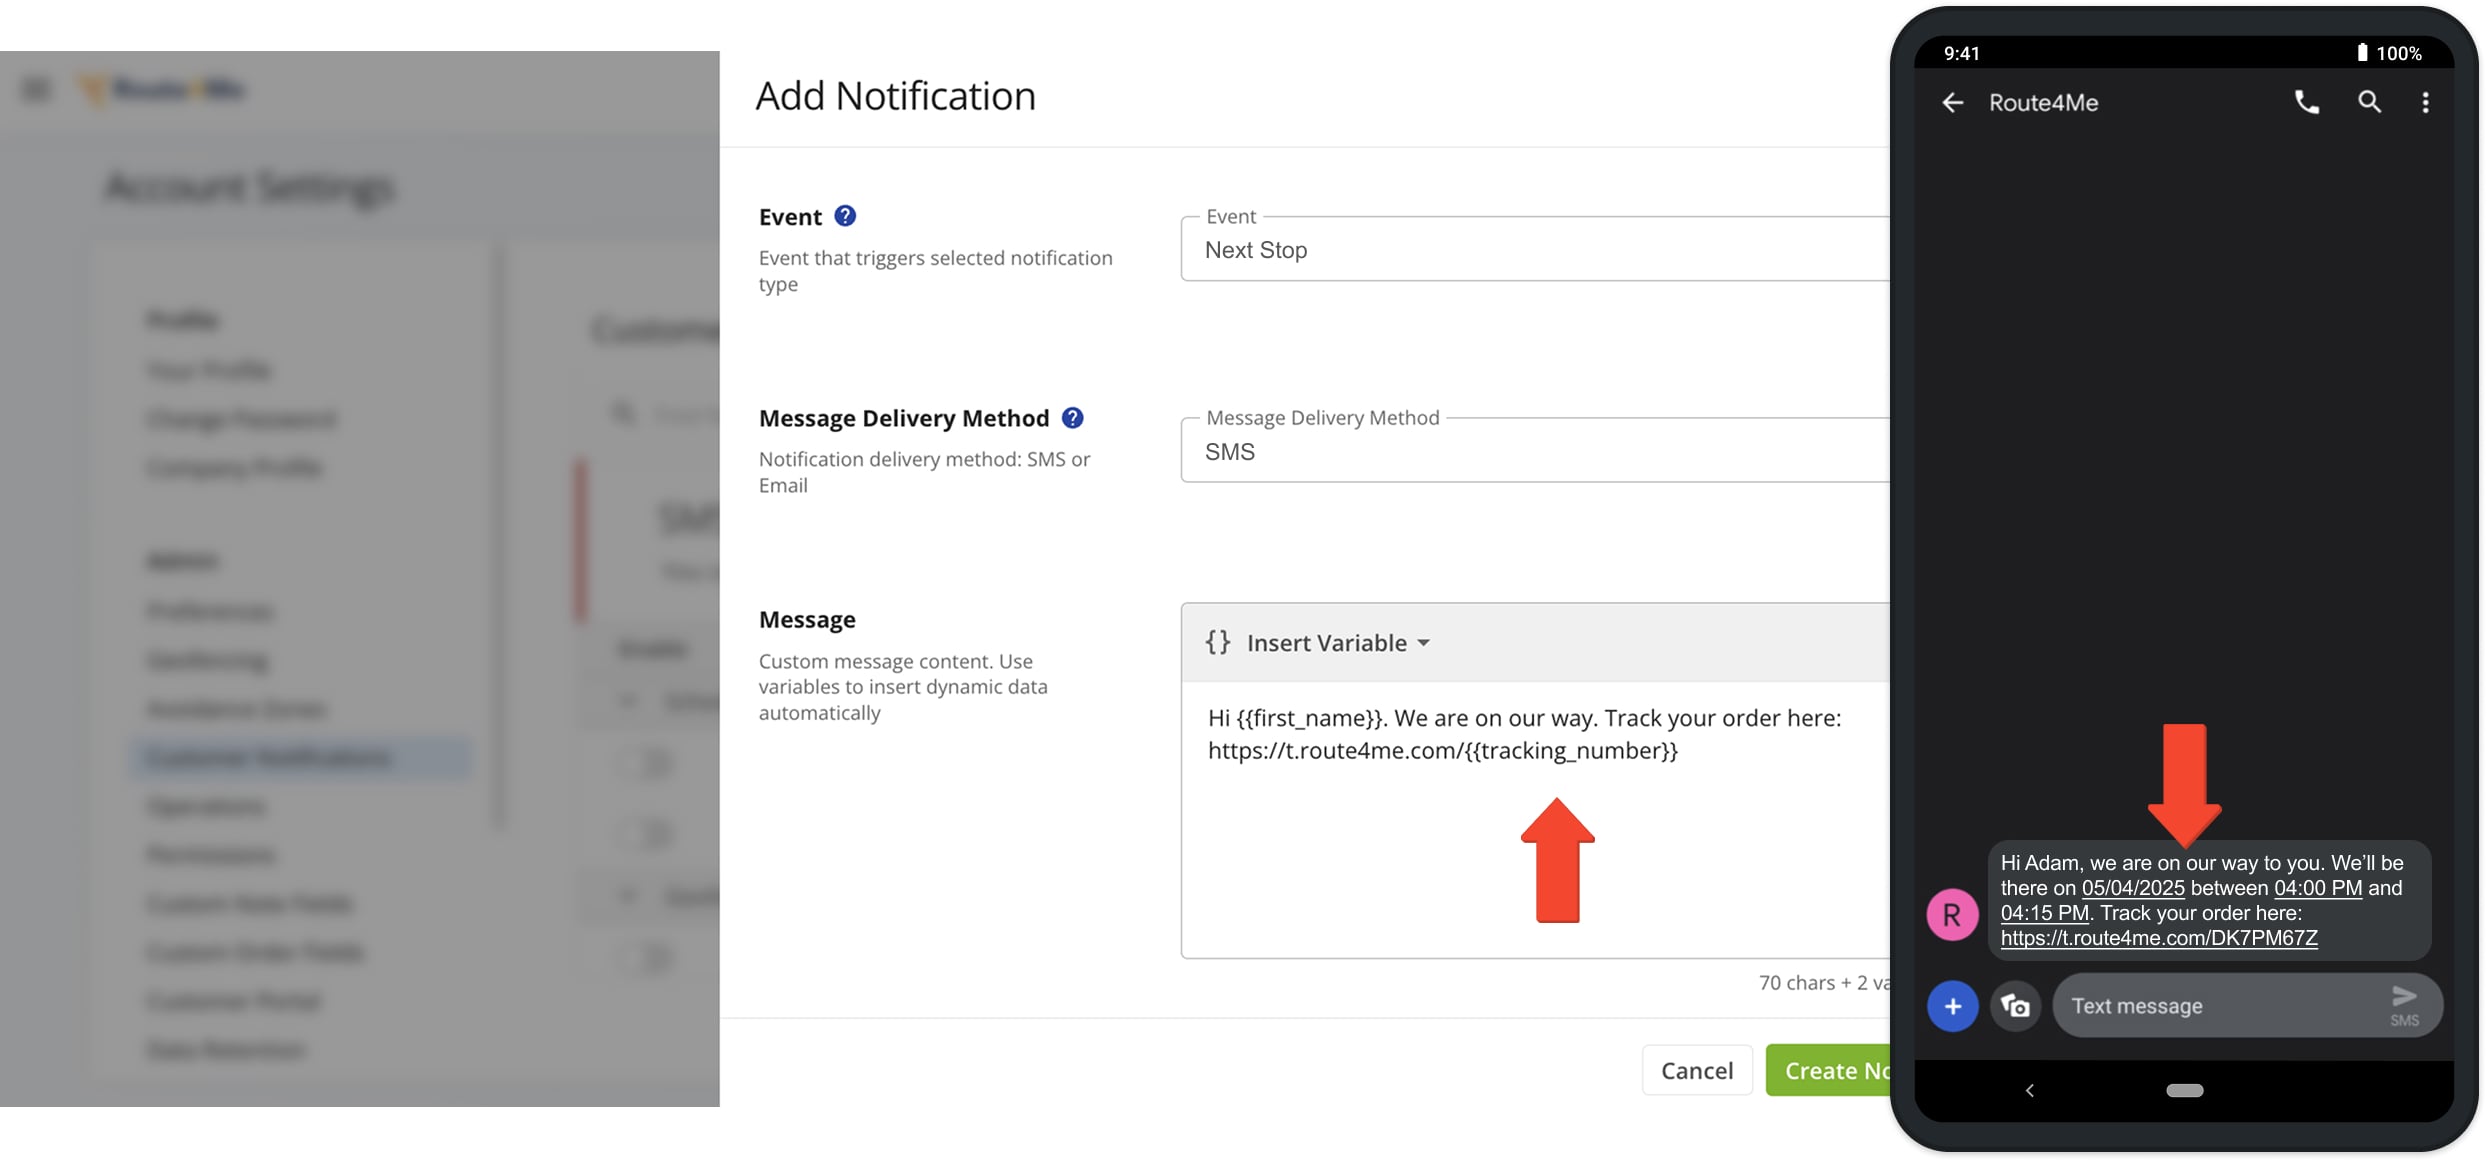Tap the 04:15 PM time link
Screen dimensions: 2487x1163
click(2044, 913)
